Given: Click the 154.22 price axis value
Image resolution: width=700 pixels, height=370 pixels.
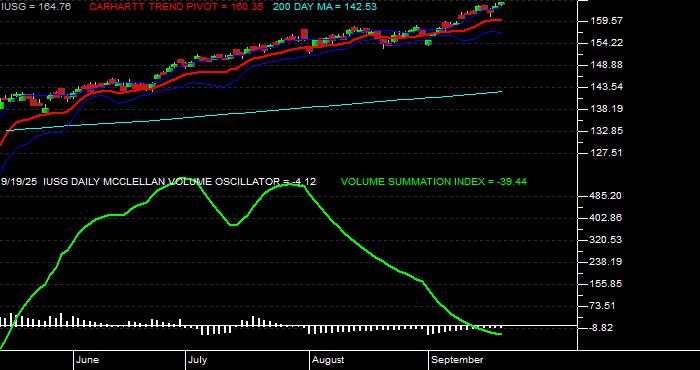Looking at the screenshot, I should pyautogui.click(x=606, y=43).
